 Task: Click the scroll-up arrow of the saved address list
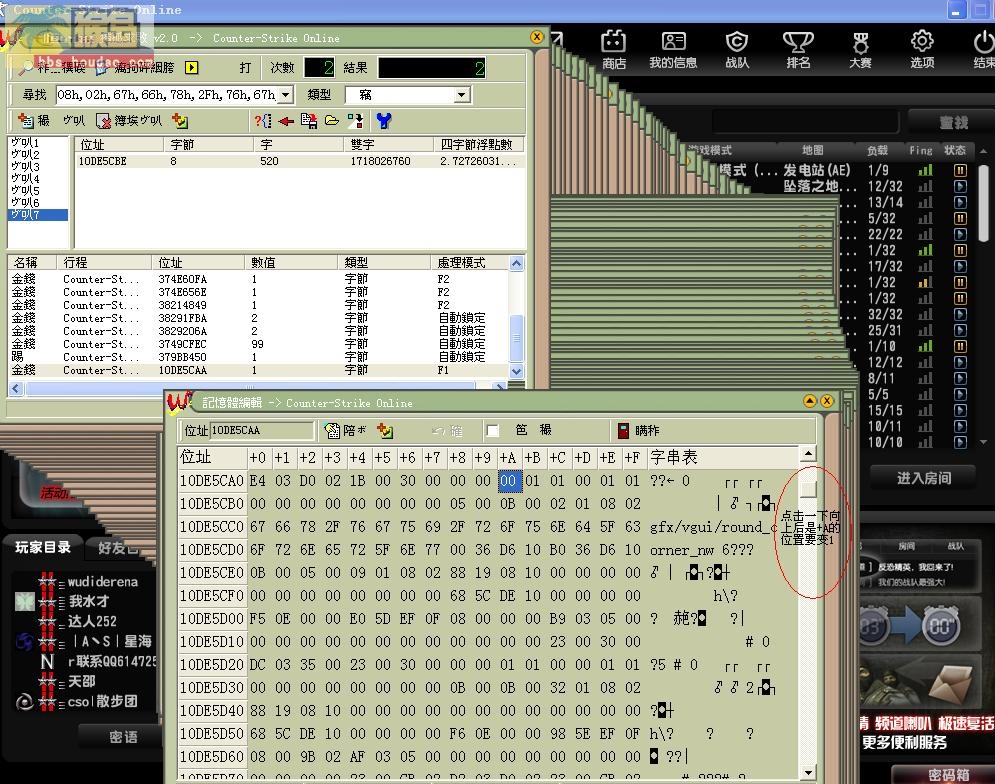click(x=517, y=263)
